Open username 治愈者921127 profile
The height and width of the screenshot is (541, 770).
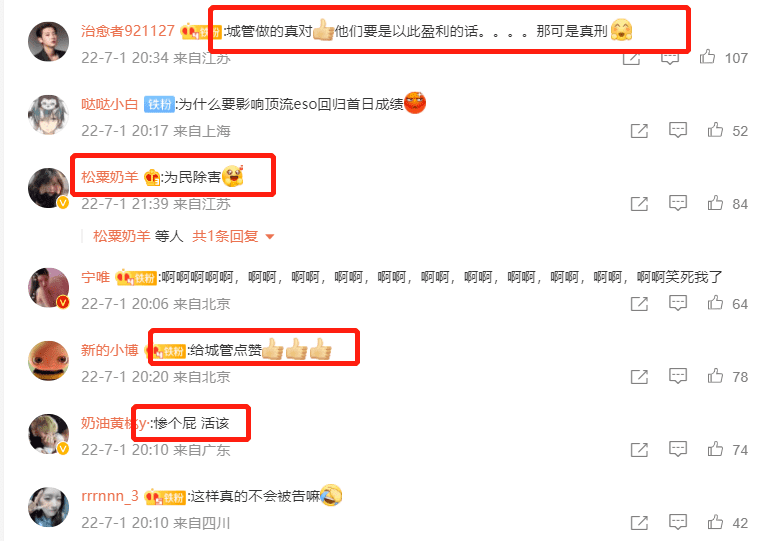click(x=128, y=31)
